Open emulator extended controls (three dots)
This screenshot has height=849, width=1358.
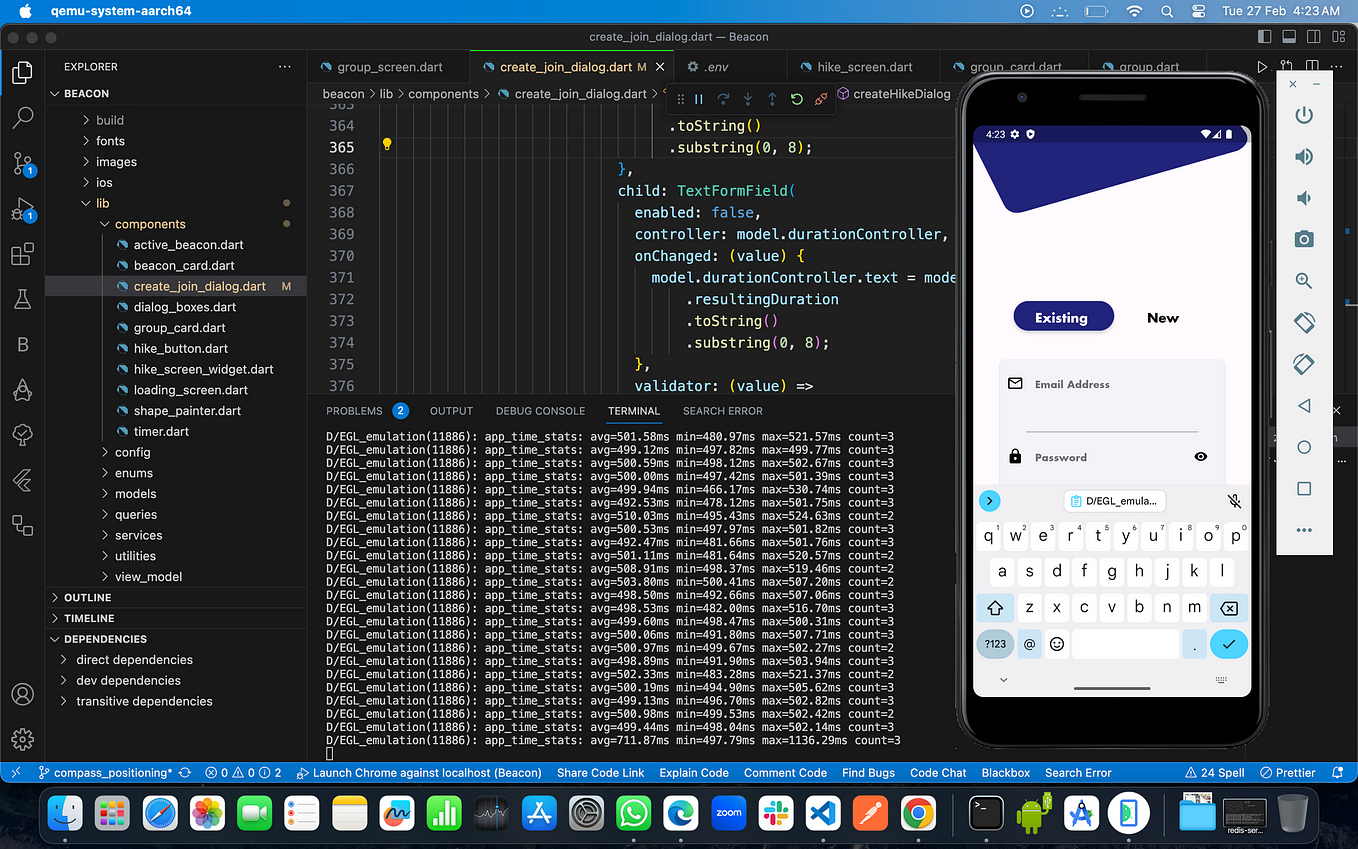[1304, 530]
